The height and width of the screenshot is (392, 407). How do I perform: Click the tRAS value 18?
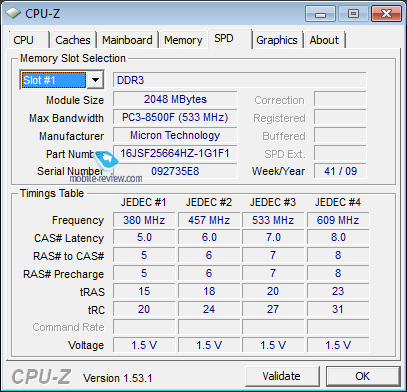(209, 291)
